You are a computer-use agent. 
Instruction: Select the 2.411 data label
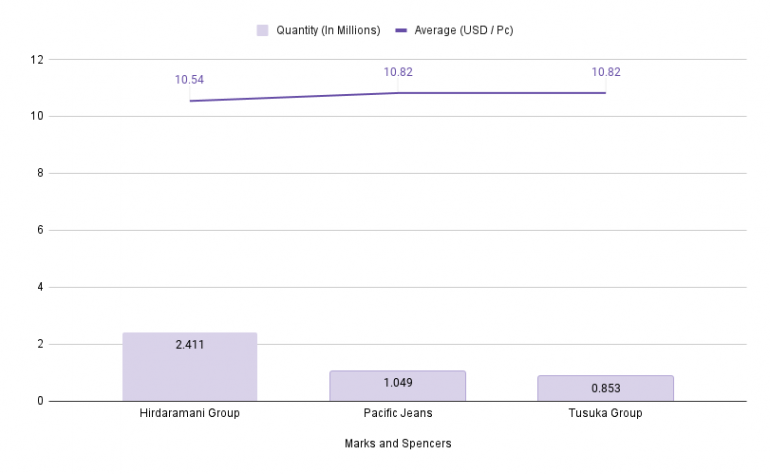(x=190, y=346)
